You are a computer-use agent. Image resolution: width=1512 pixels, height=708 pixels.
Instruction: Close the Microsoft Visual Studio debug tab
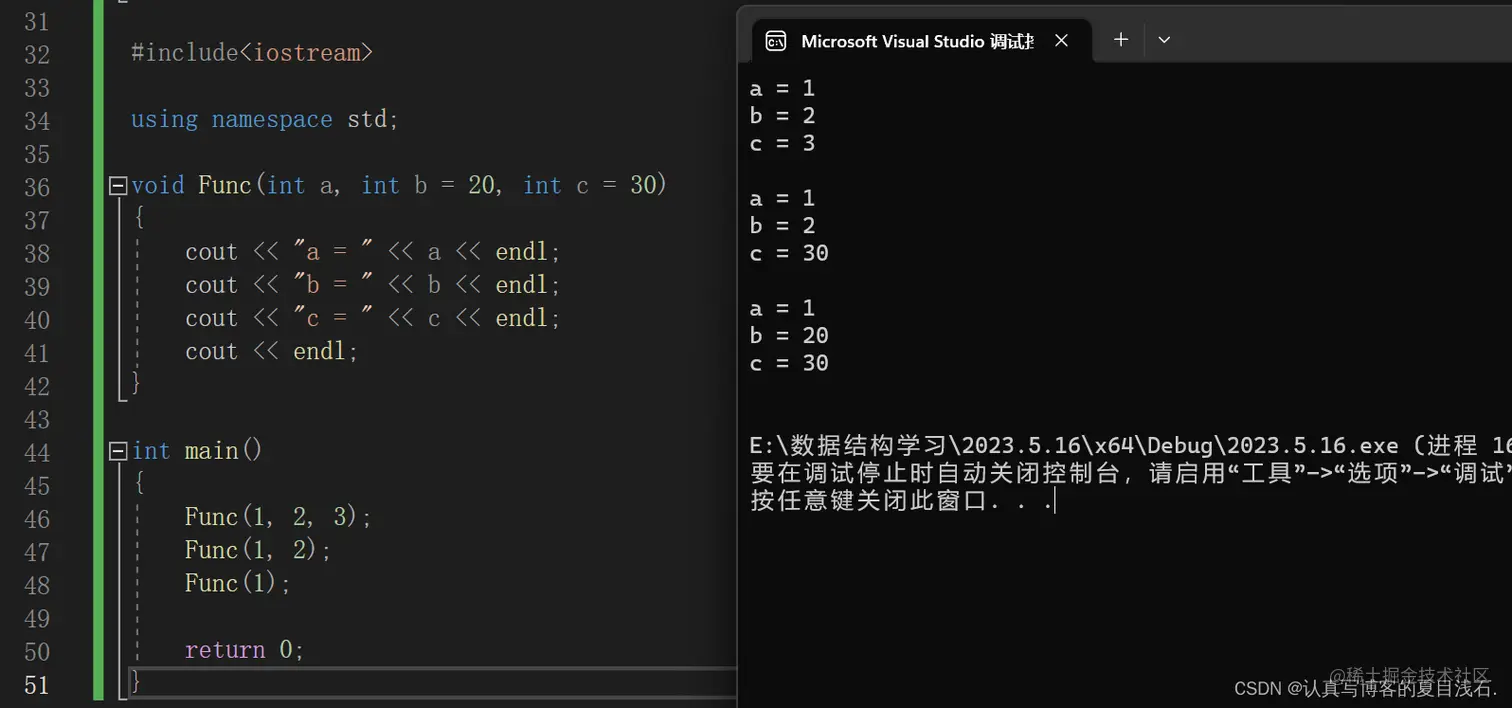tap(1062, 41)
